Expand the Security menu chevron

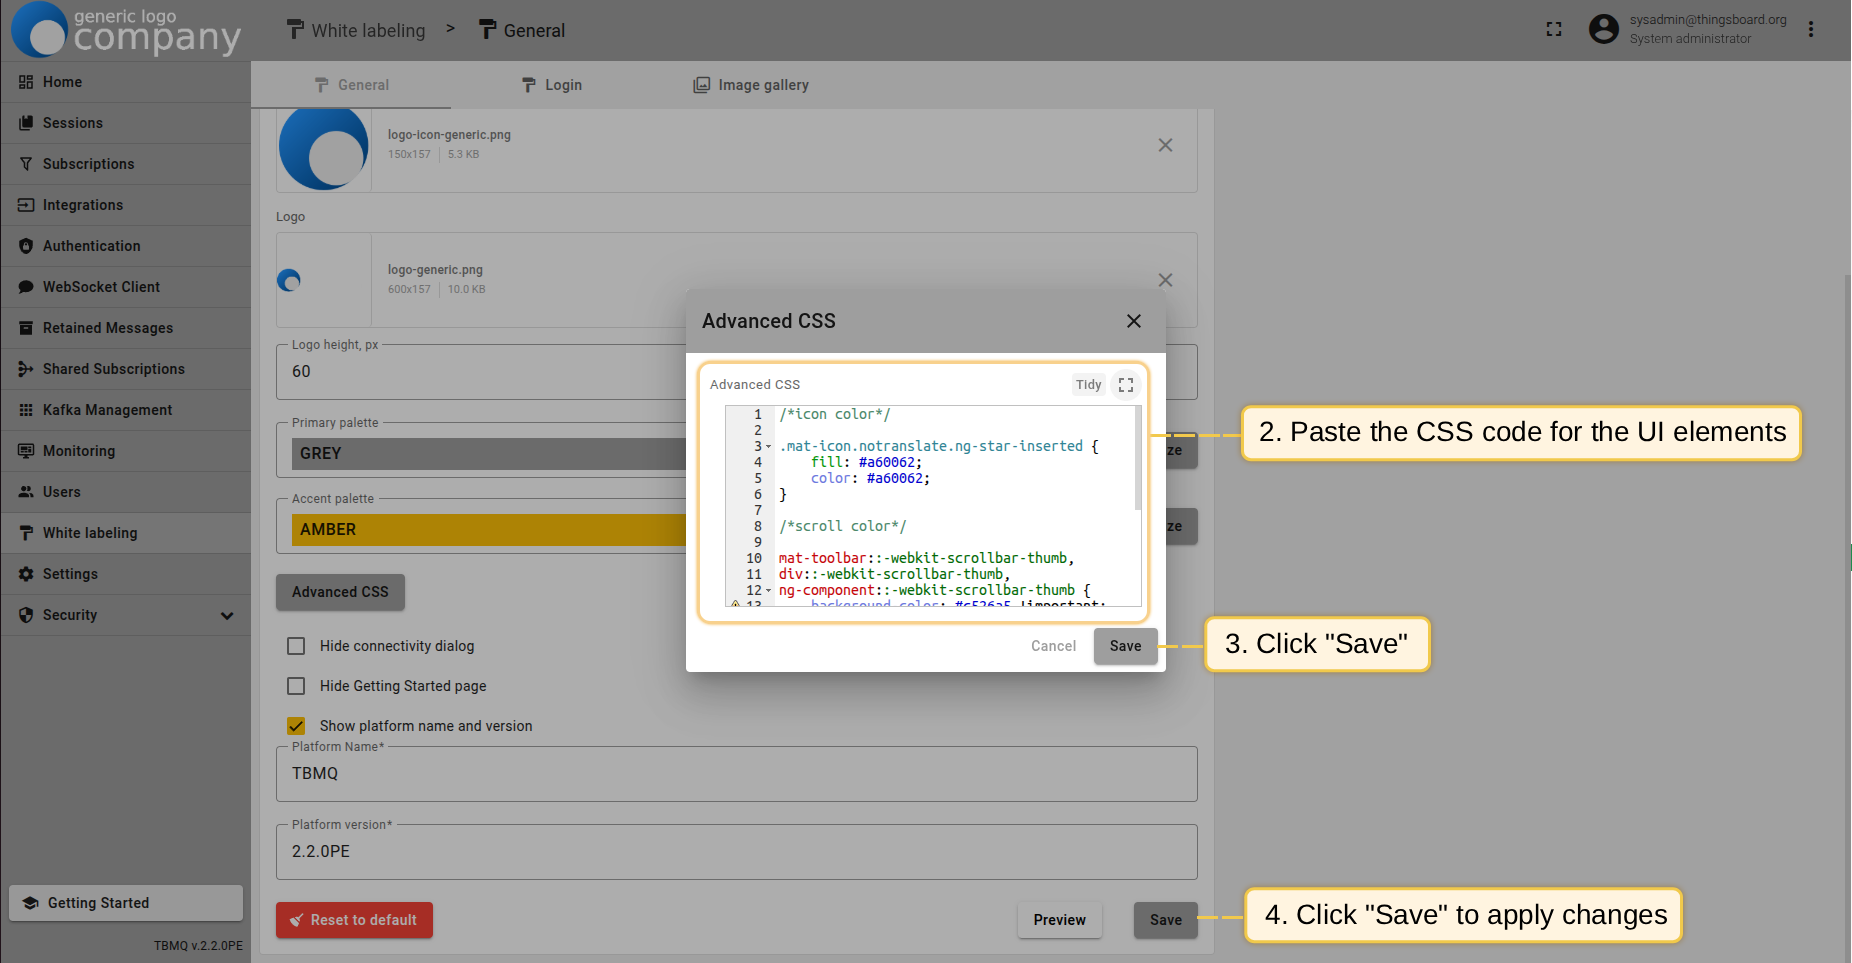pos(227,616)
